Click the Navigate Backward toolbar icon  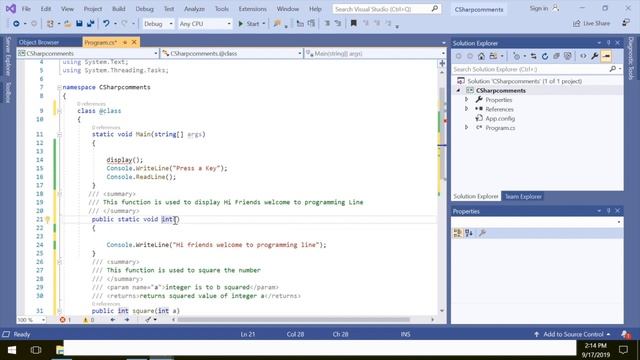(16, 24)
